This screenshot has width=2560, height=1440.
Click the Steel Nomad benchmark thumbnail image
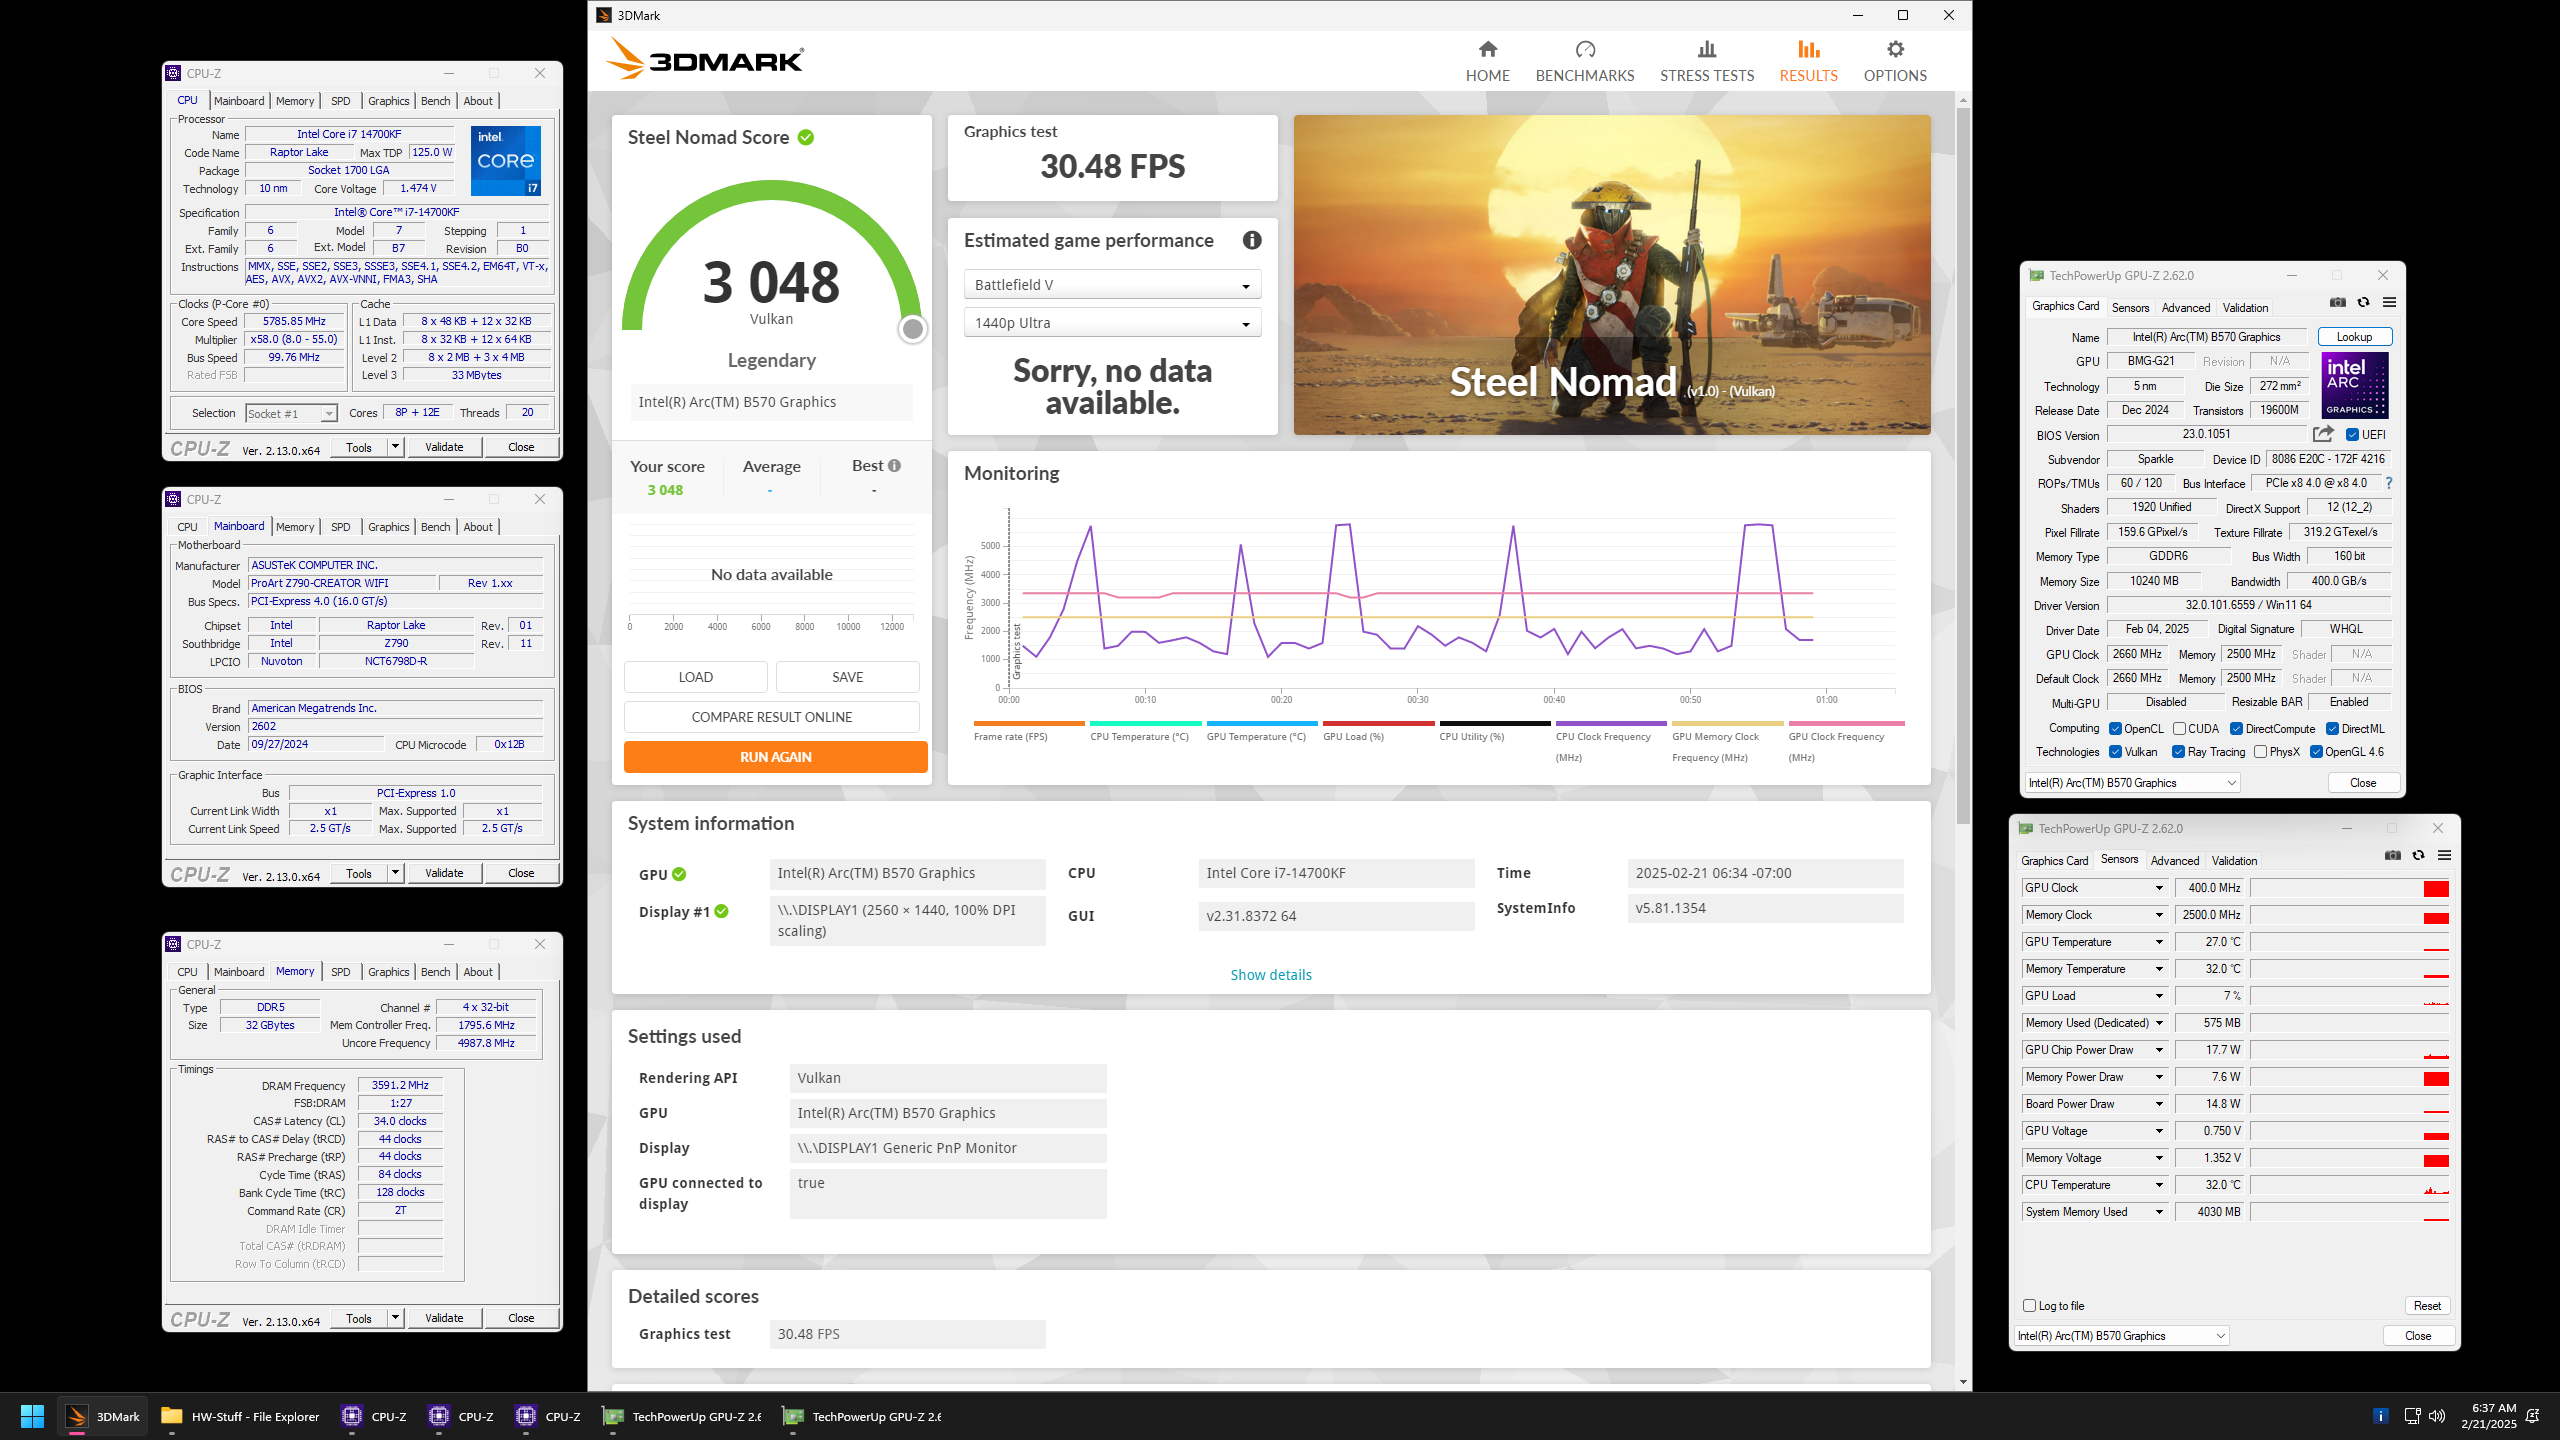click(1612, 275)
